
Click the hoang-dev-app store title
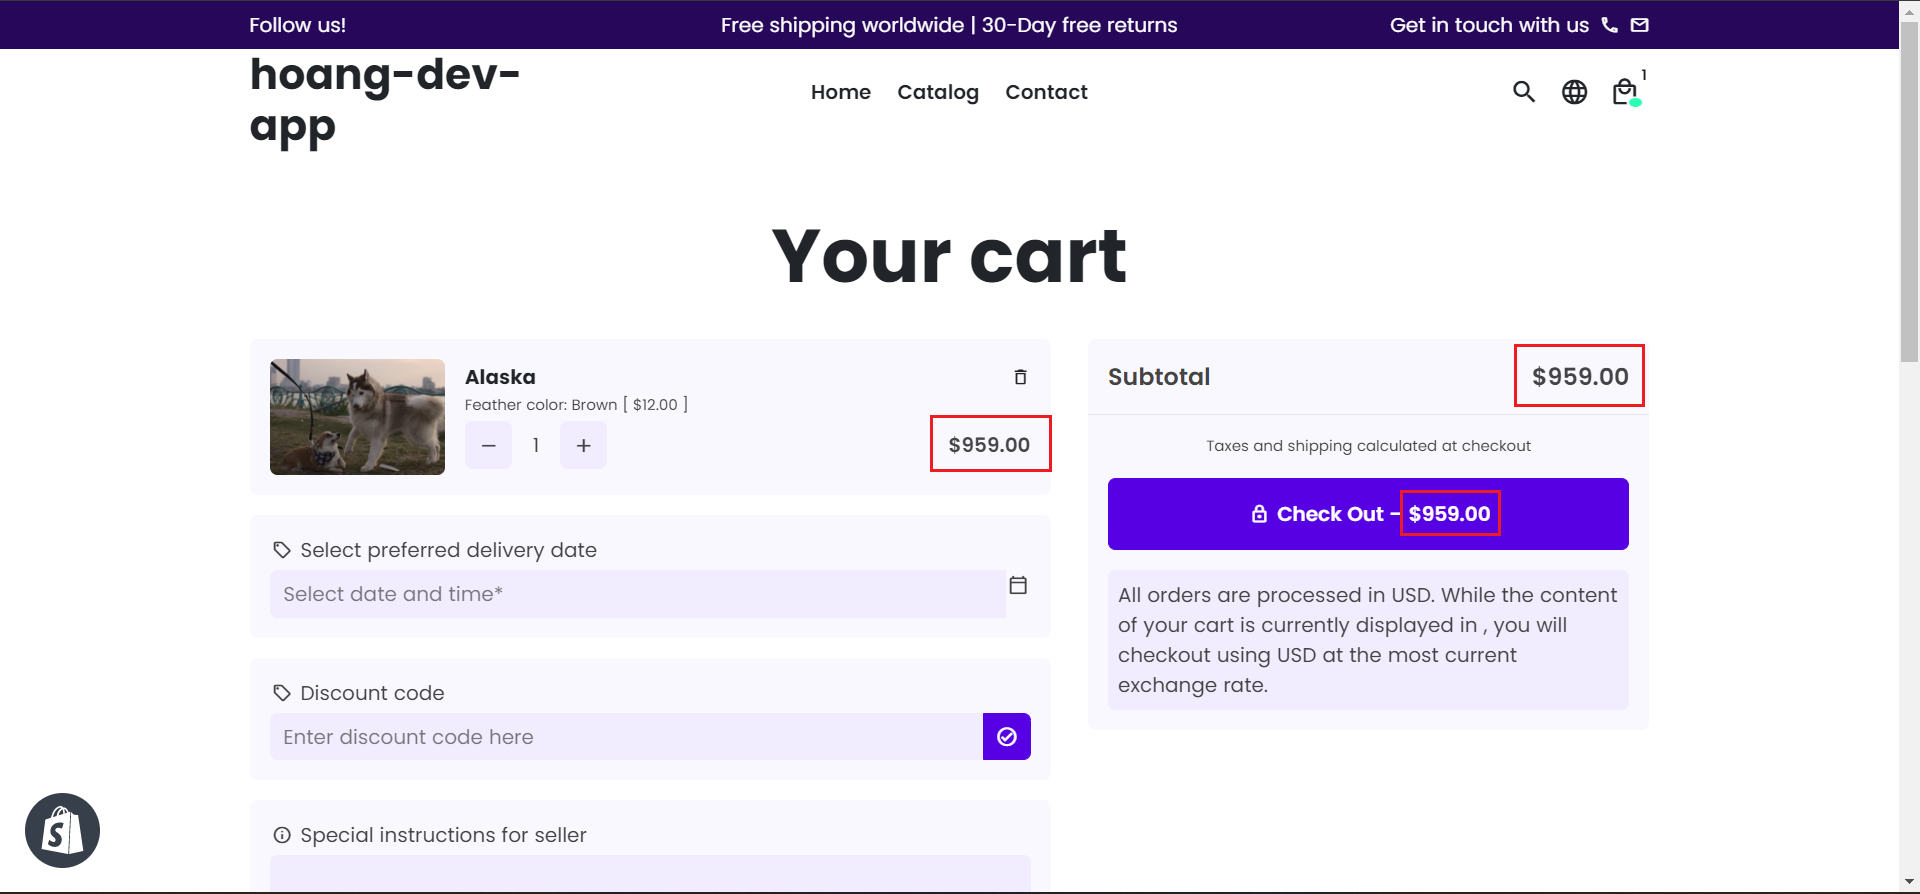pos(385,101)
